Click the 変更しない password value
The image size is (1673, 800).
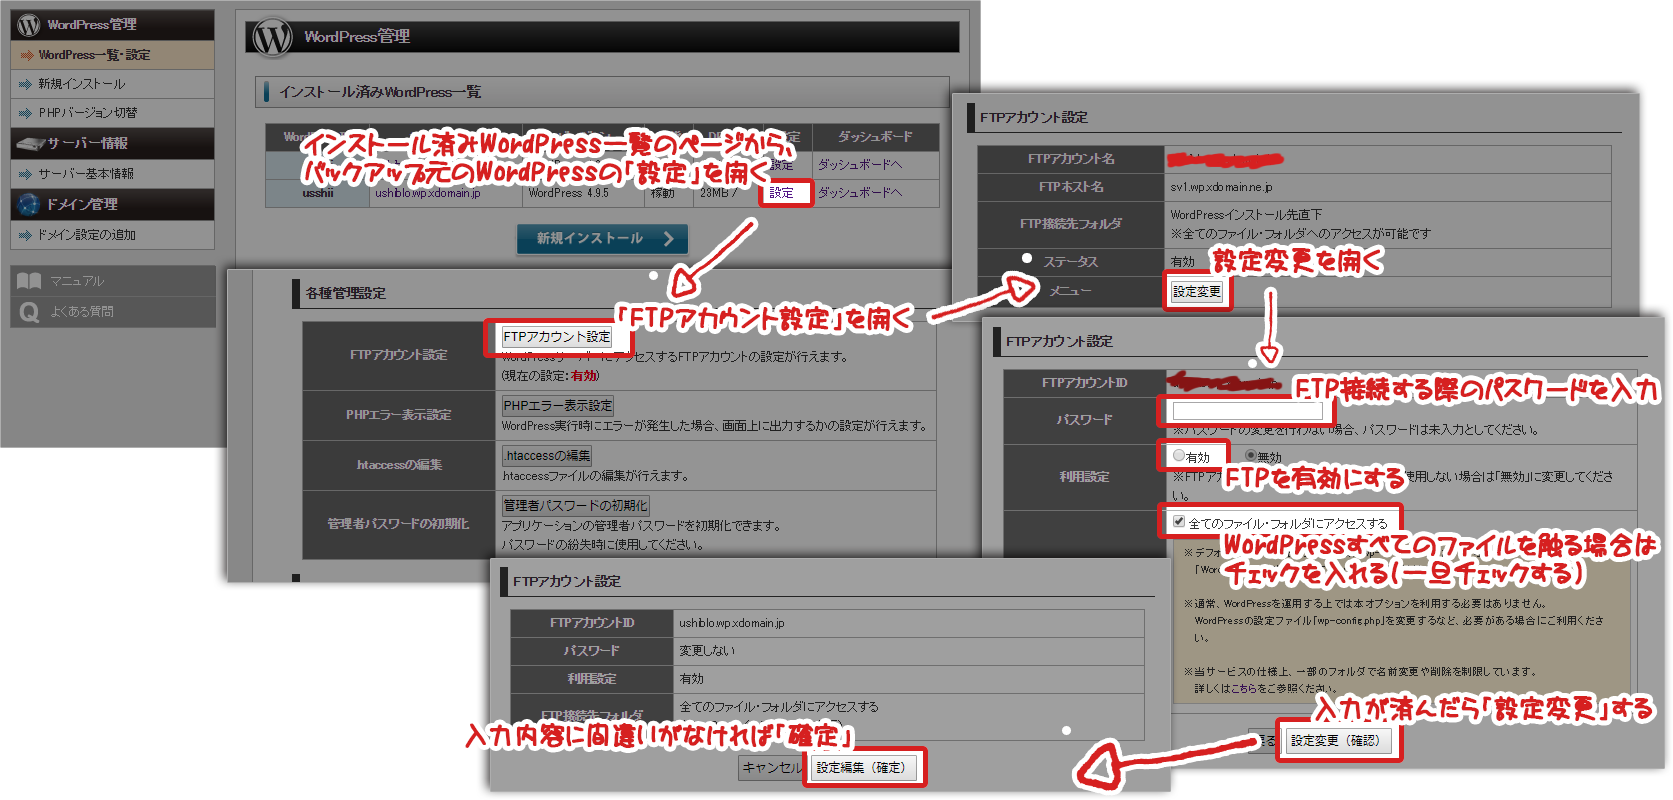pos(707,651)
